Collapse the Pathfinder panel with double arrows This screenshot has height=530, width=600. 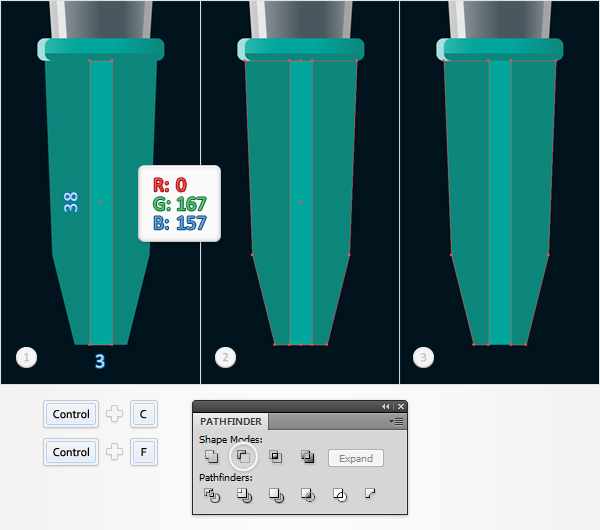click(385, 406)
